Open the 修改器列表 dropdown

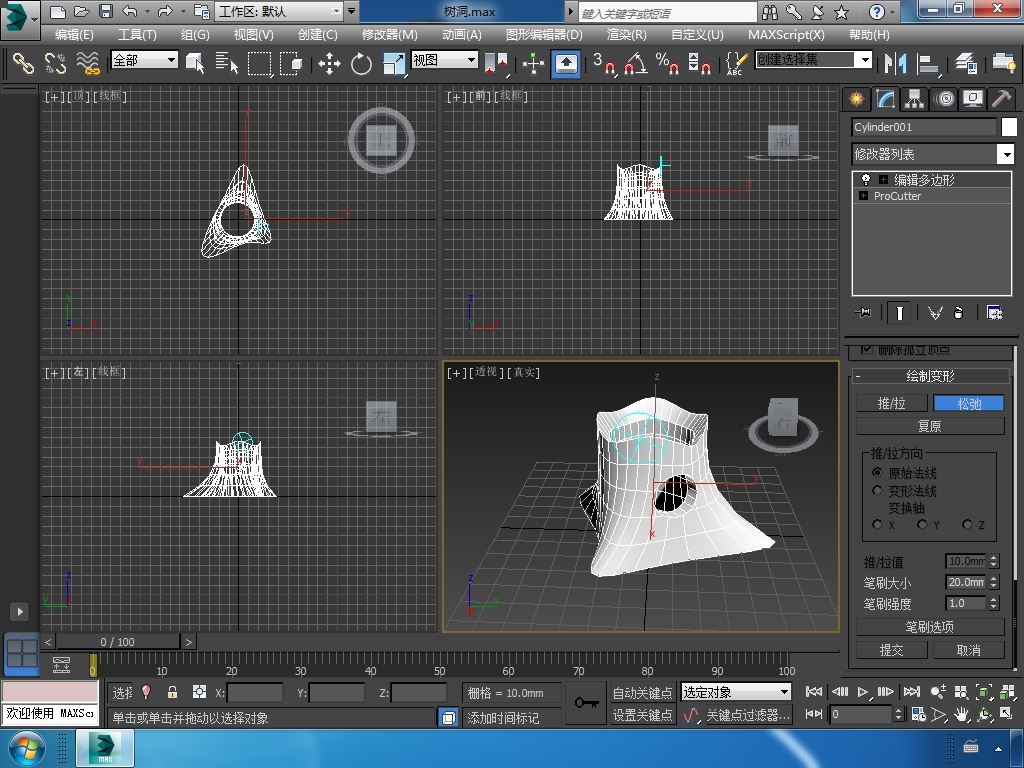pyautogui.click(x=1005, y=154)
